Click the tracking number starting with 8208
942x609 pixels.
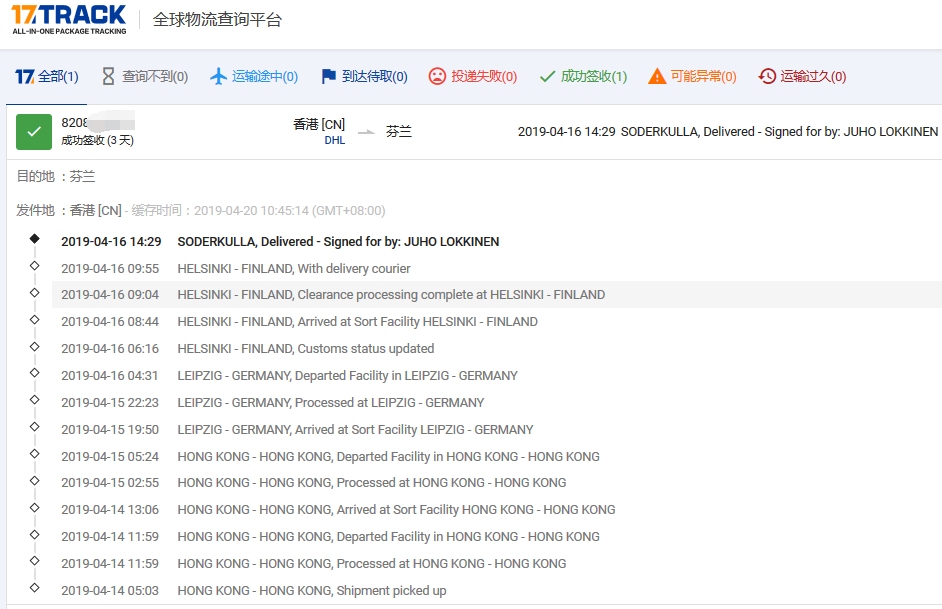click(75, 123)
